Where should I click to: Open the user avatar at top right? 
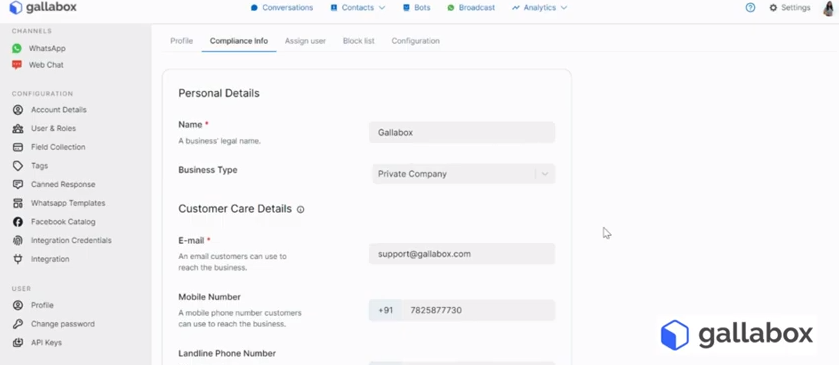(830, 8)
